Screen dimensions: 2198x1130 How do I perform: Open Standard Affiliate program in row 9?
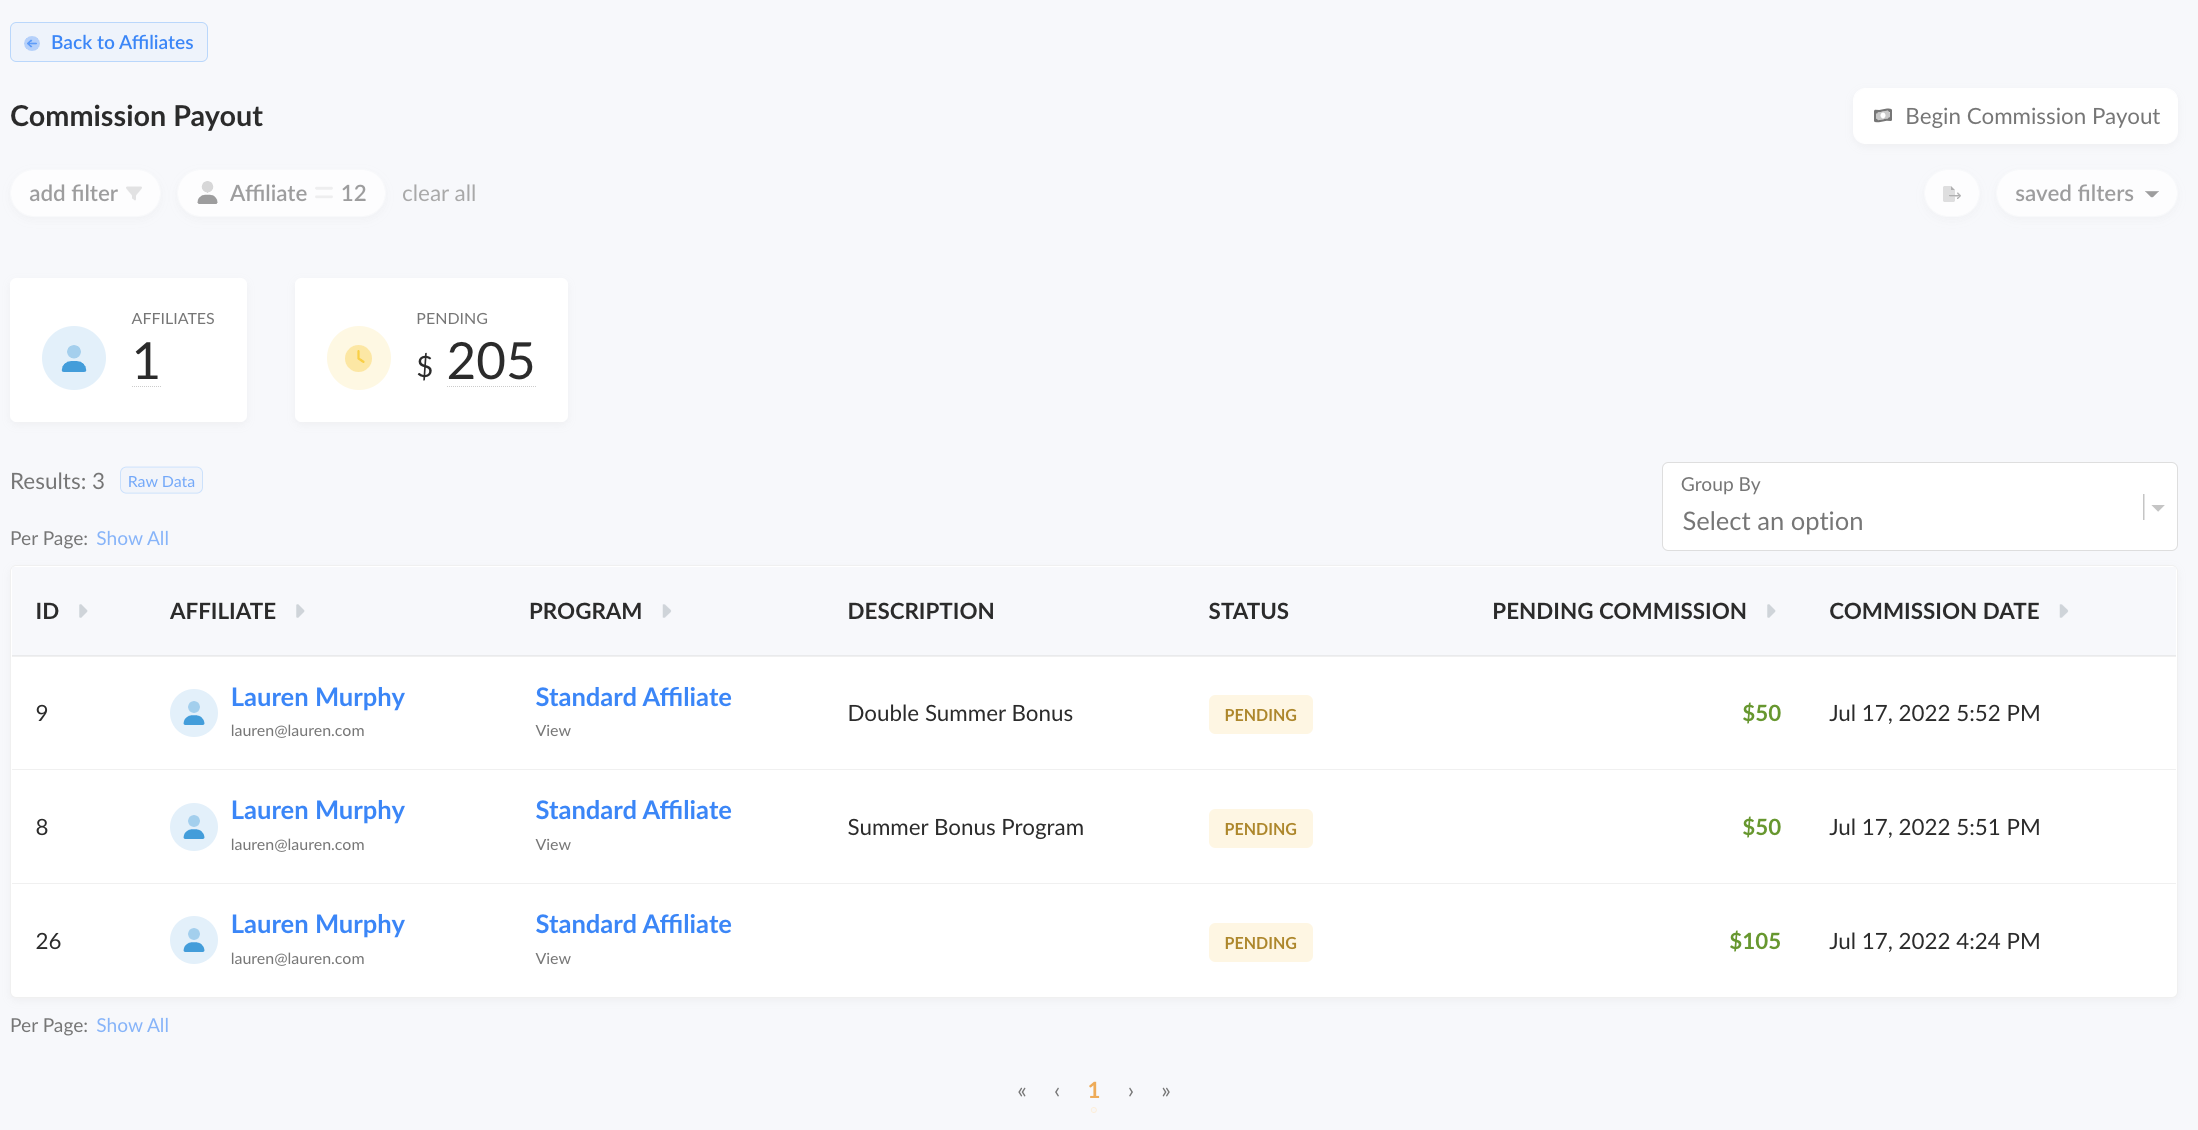point(633,697)
